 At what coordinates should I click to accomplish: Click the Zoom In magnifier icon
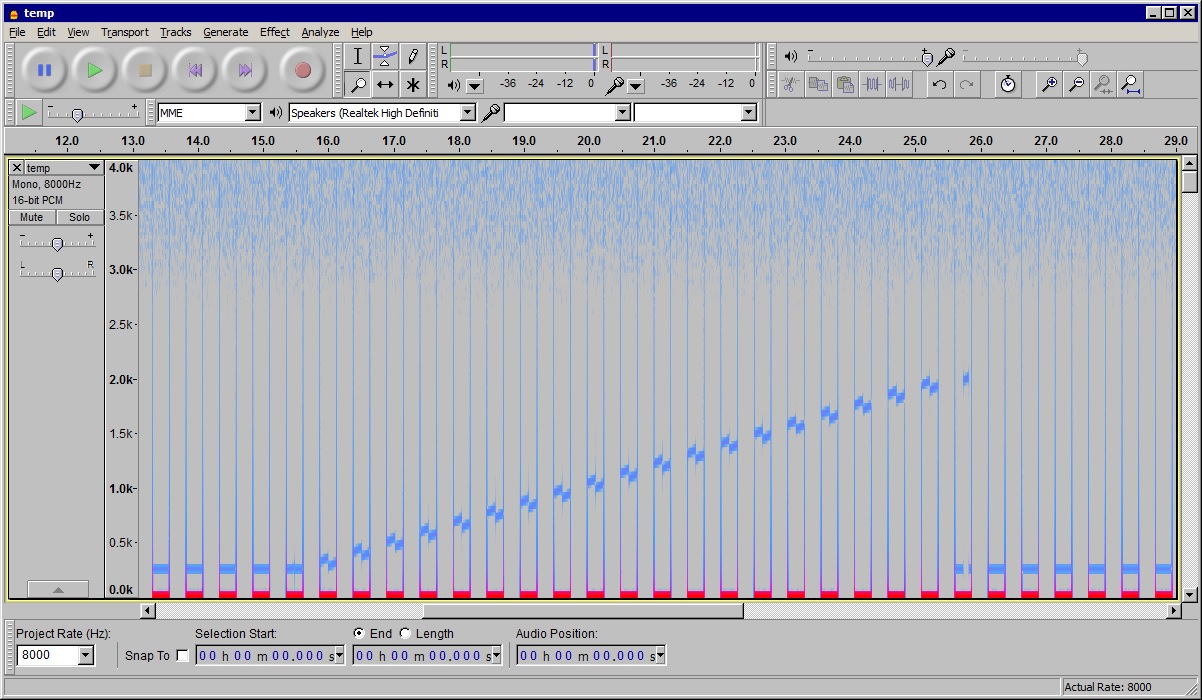coord(1049,85)
